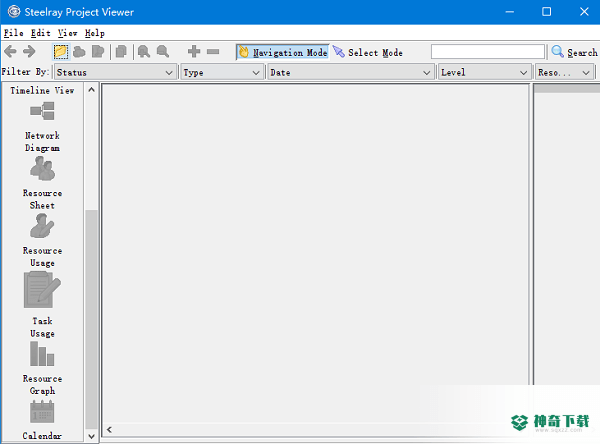This screenshot has width=600, height=444.
Task: Switch to Select Mode
Action: 368,52
